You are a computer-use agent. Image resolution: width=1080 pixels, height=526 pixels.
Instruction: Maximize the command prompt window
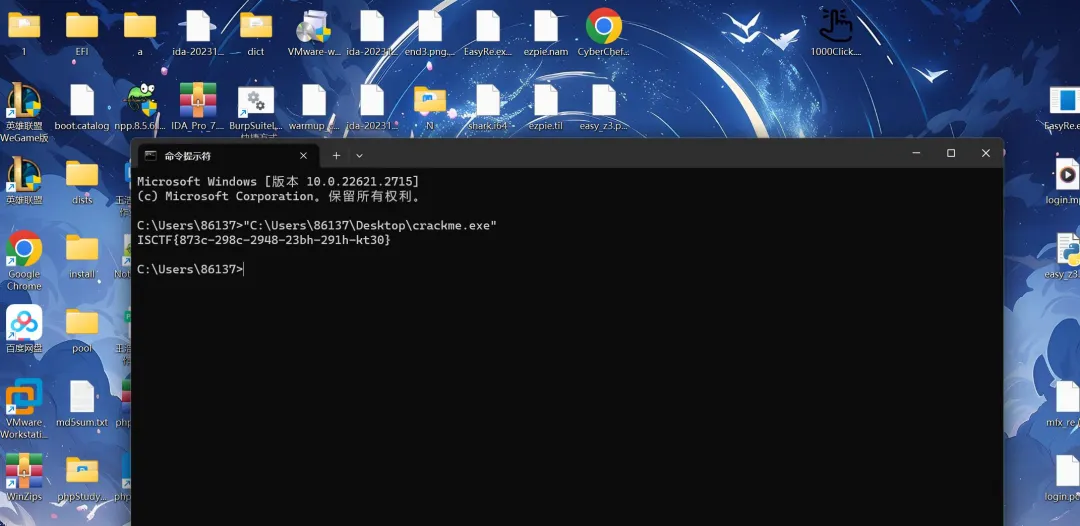(x=951, y=153)
